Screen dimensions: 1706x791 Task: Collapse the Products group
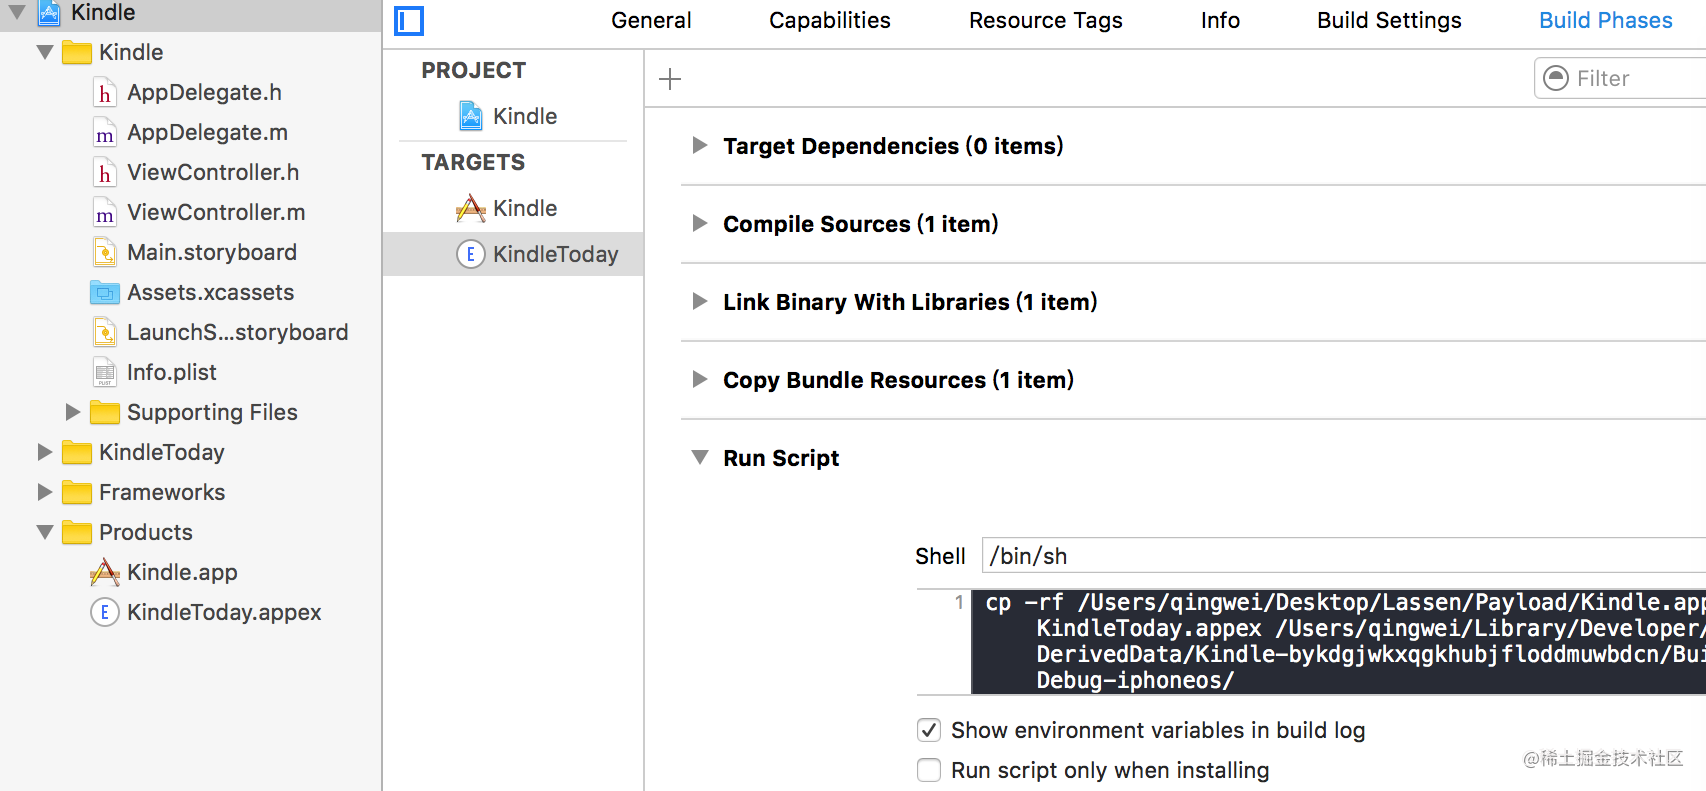click(x=45, y=532)
